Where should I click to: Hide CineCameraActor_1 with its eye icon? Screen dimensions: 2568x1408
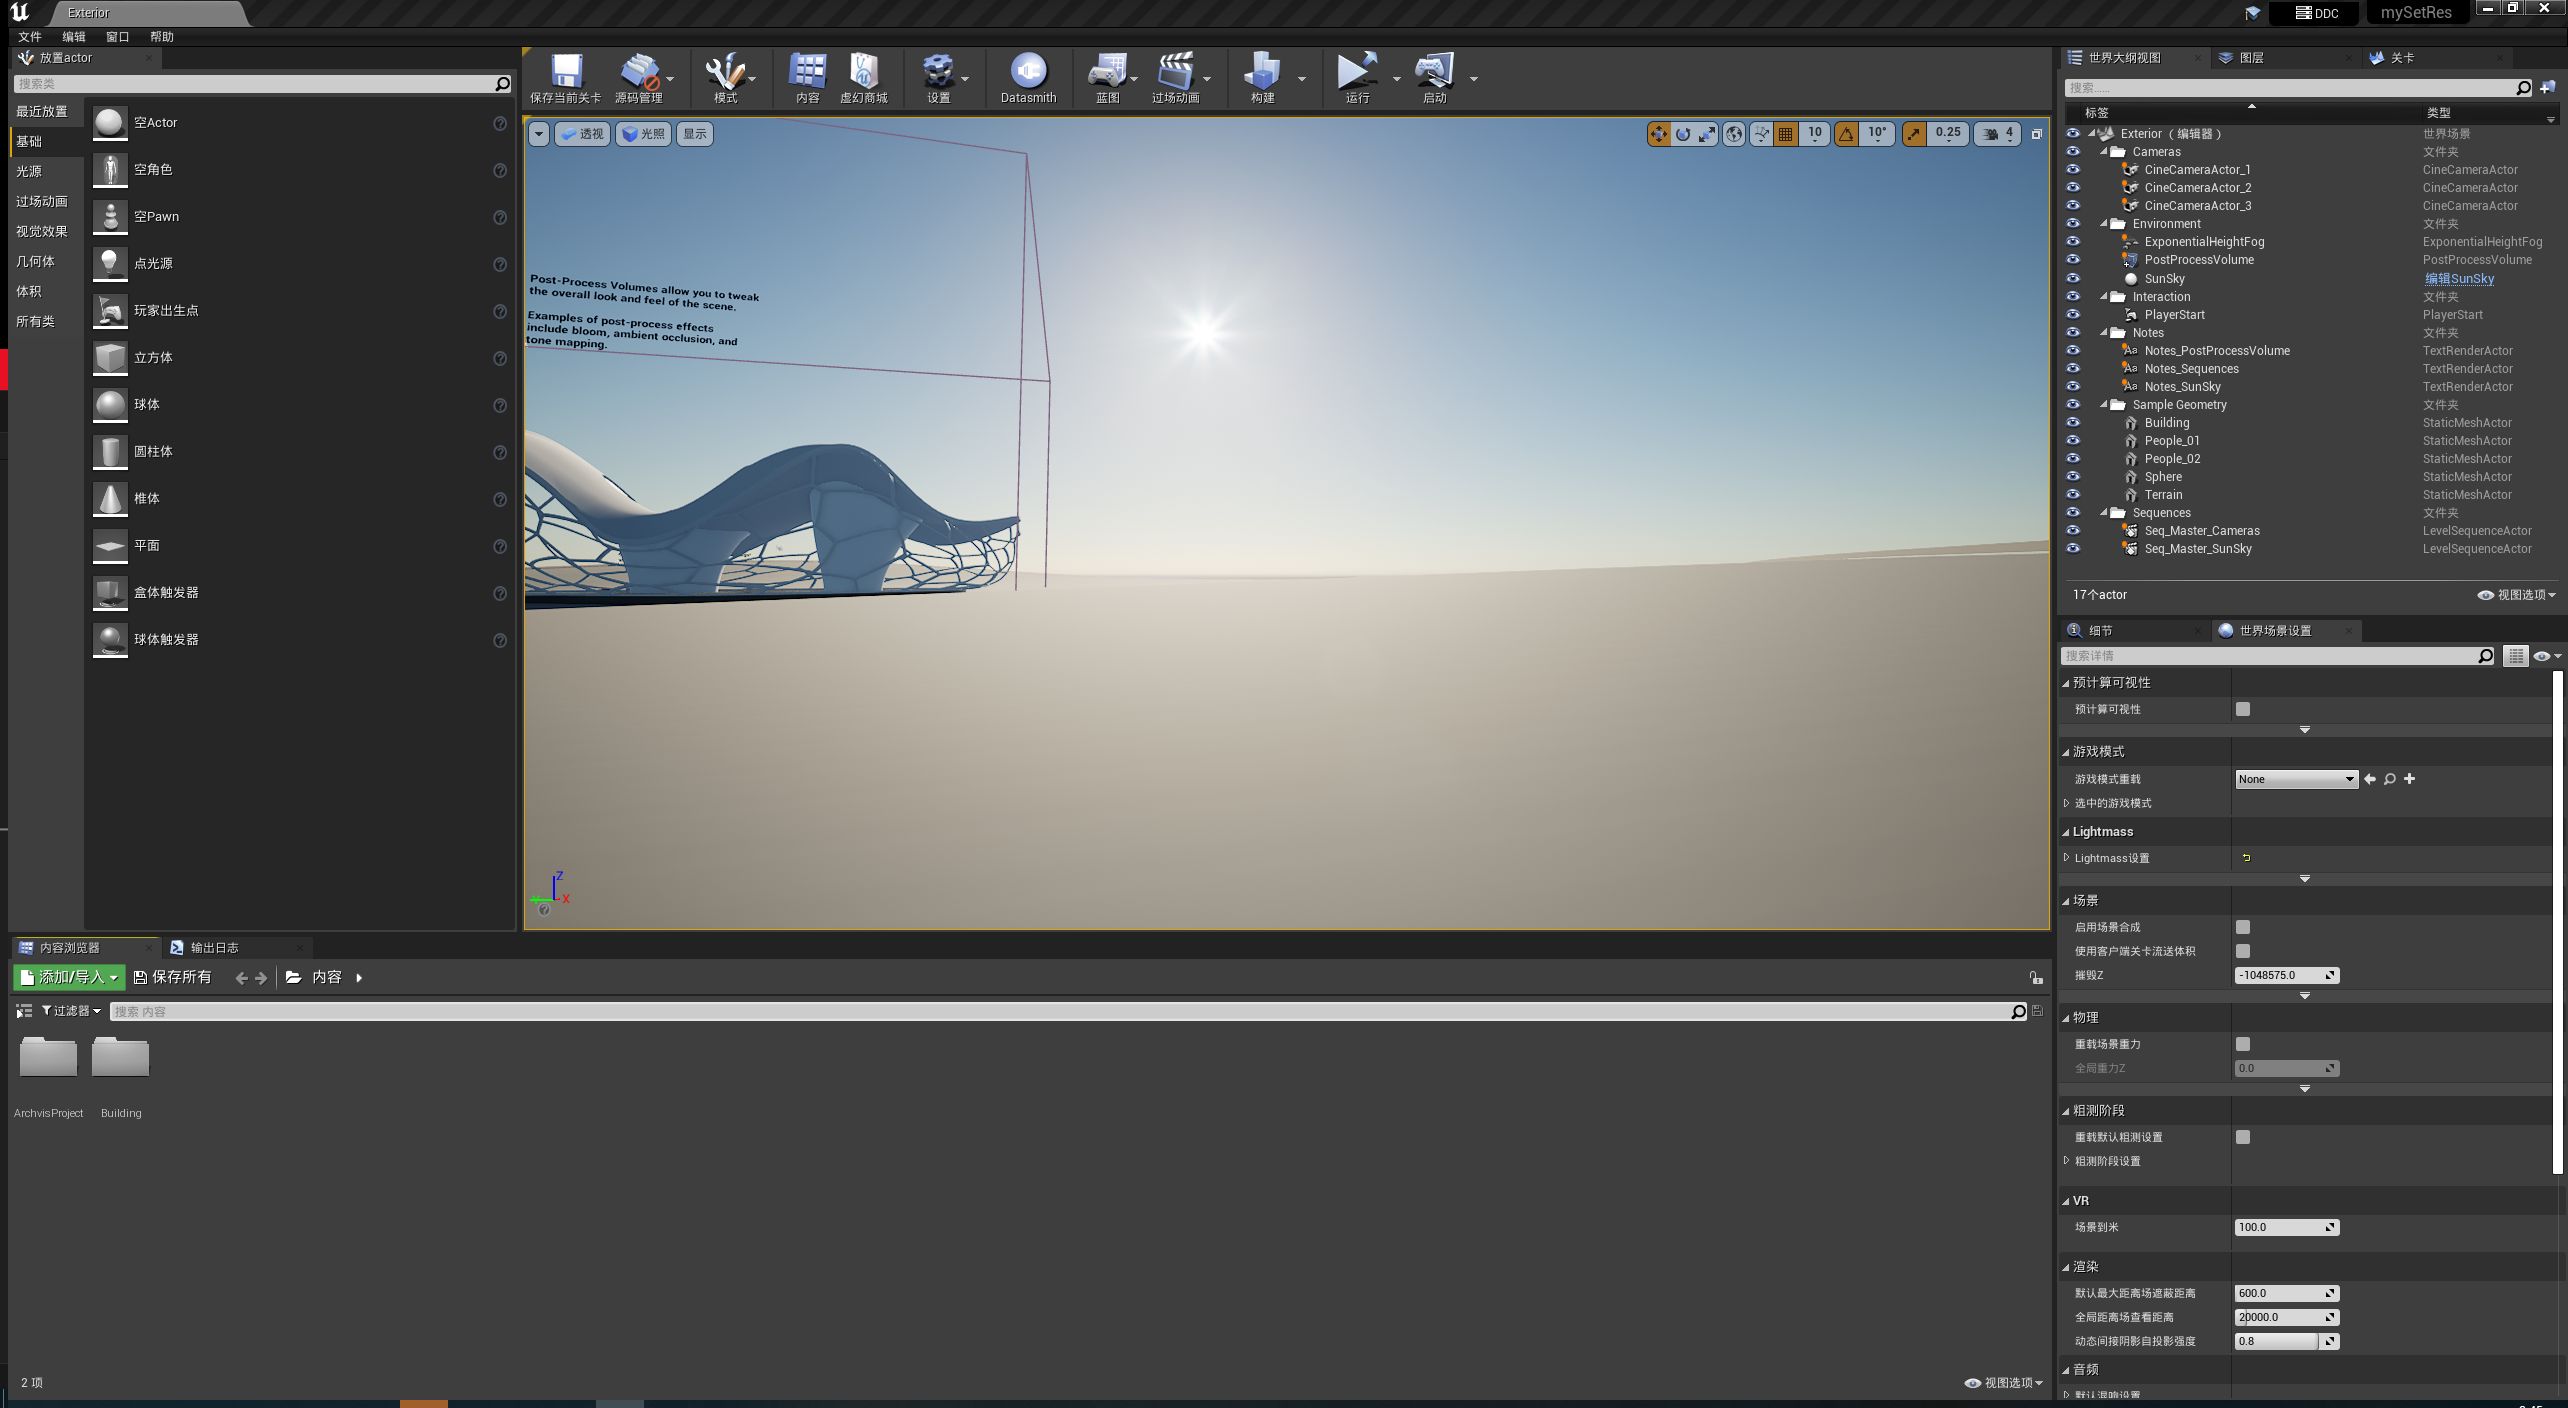tap(2072, 170)
